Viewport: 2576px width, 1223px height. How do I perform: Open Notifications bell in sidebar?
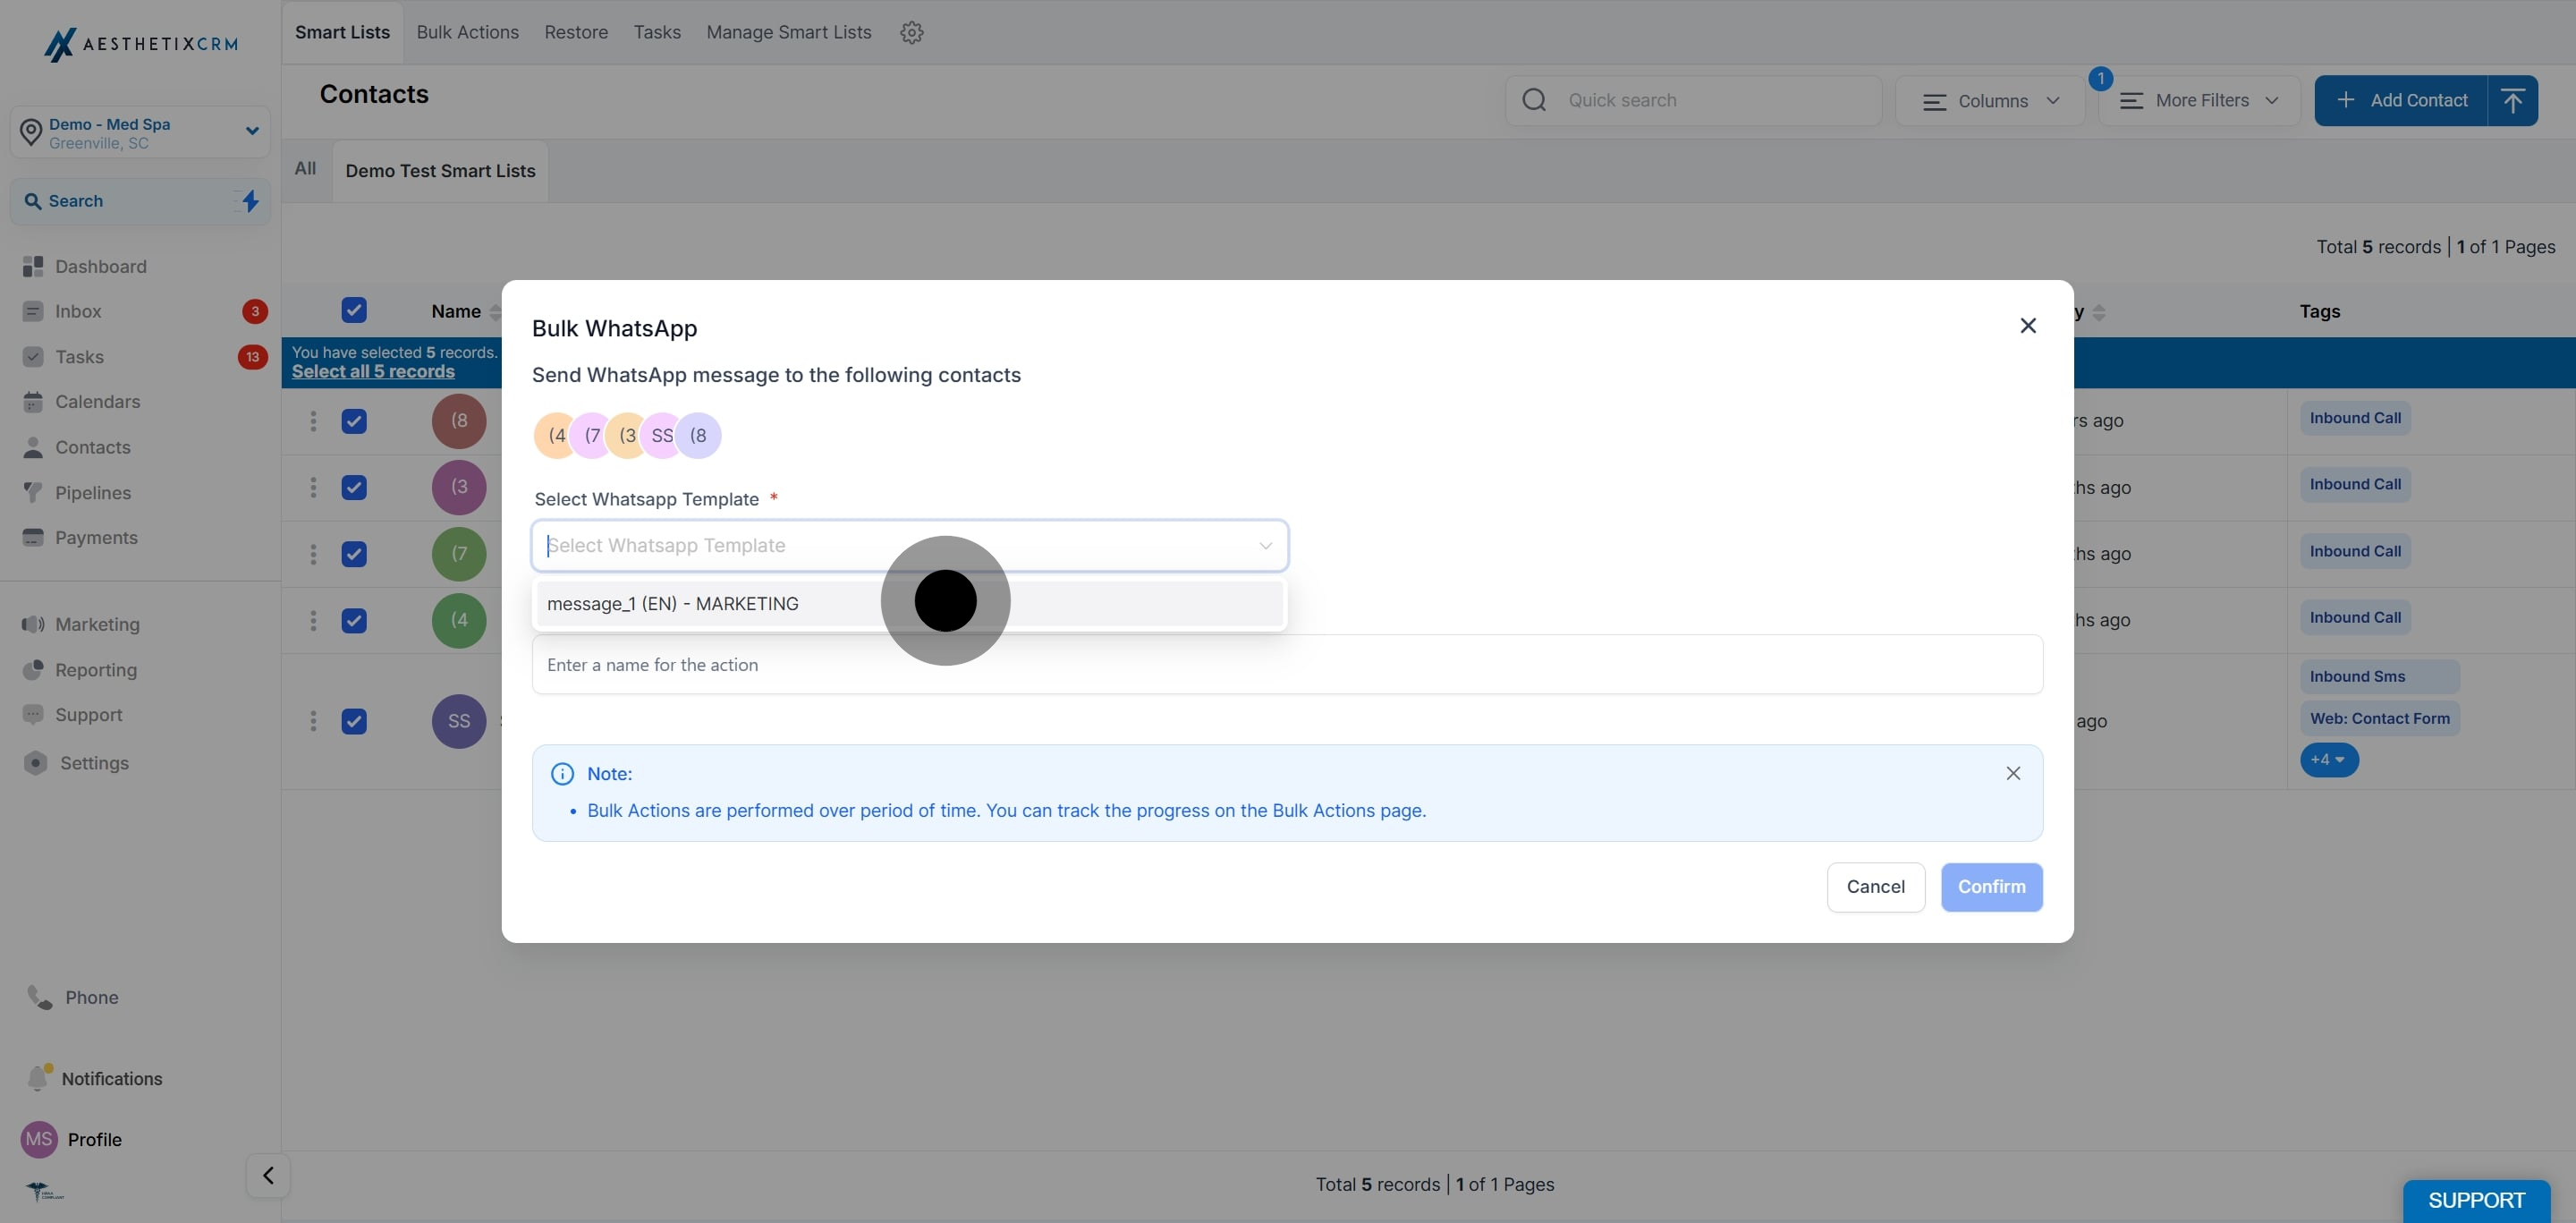point(39,1078)
